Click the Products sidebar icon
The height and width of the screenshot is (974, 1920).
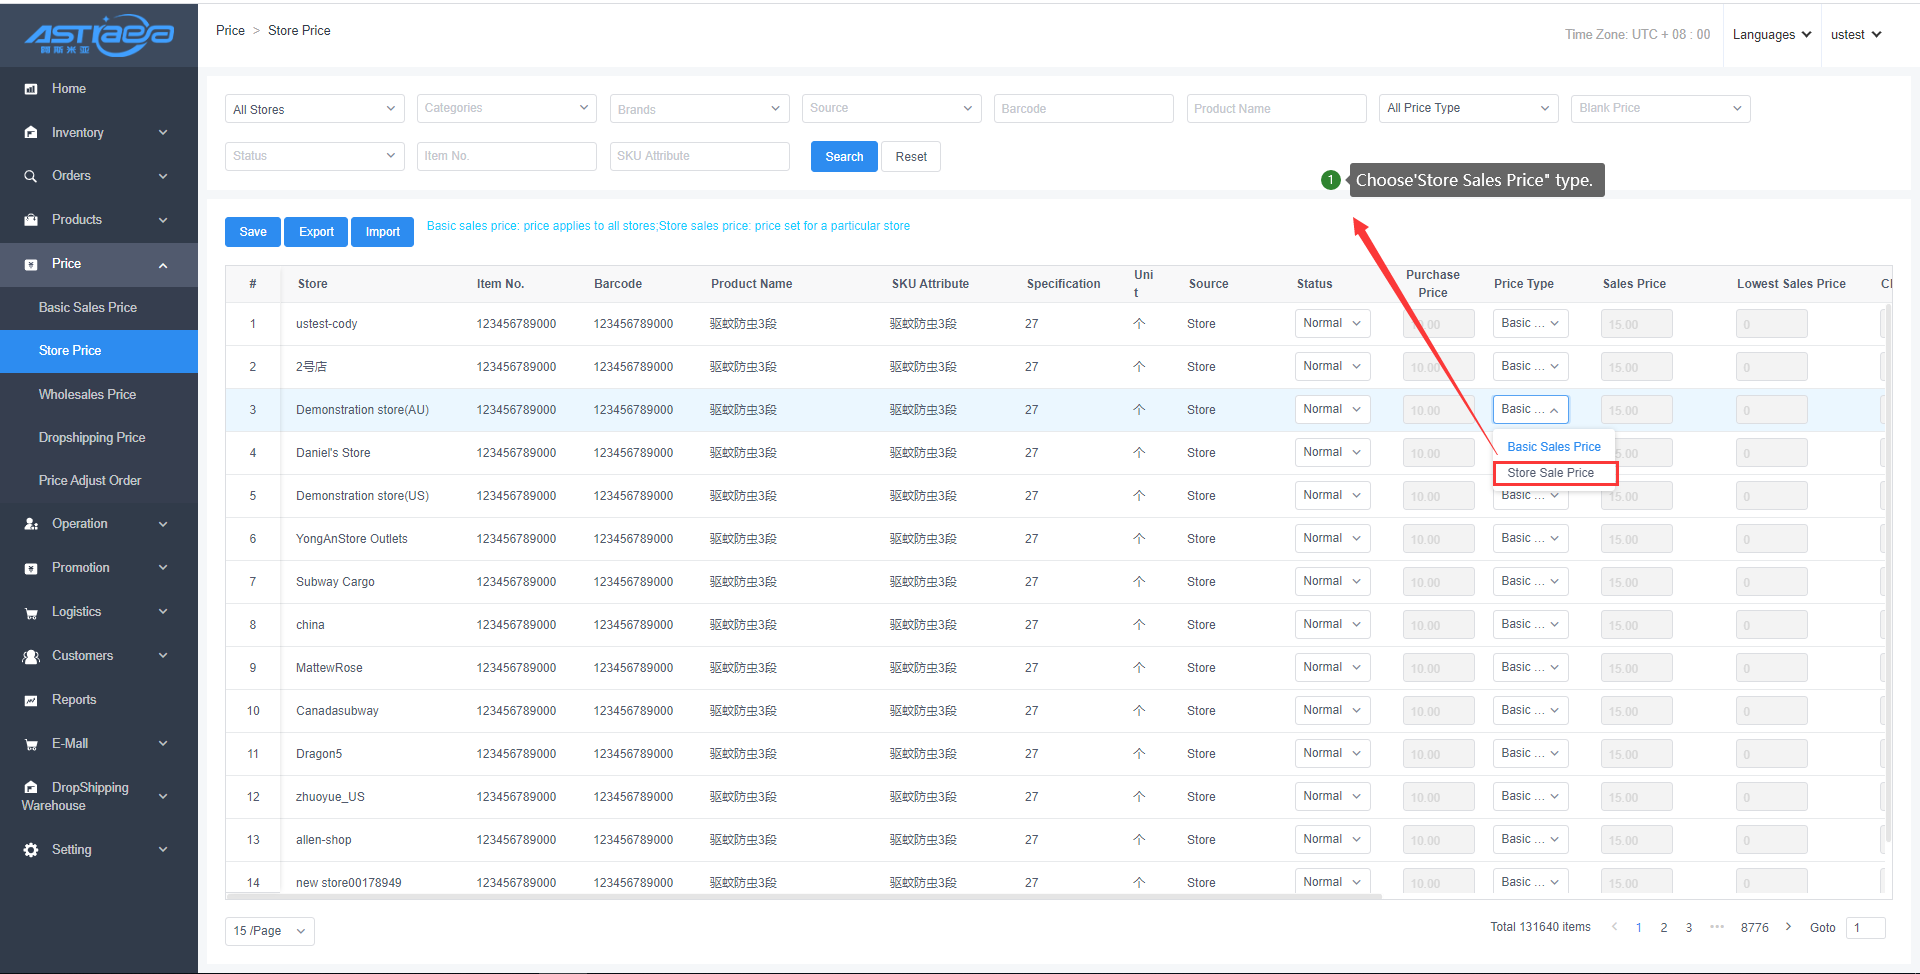click(31, 220)
